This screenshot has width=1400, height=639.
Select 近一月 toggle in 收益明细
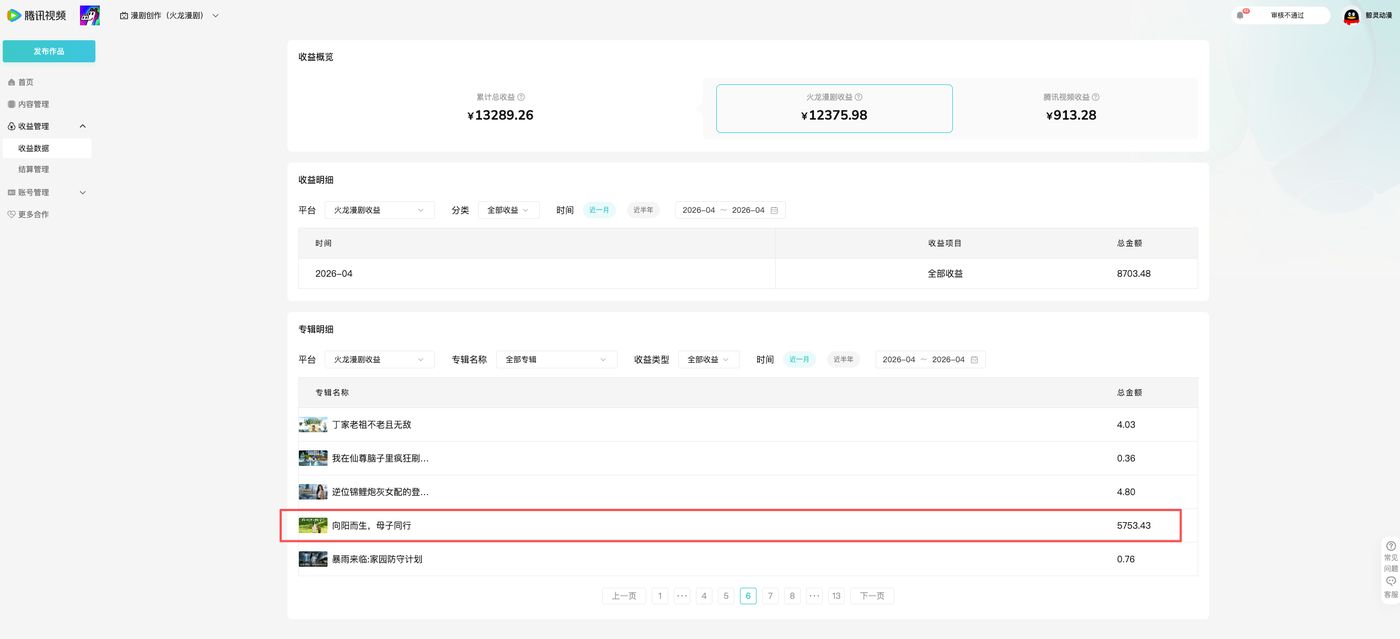599,210
